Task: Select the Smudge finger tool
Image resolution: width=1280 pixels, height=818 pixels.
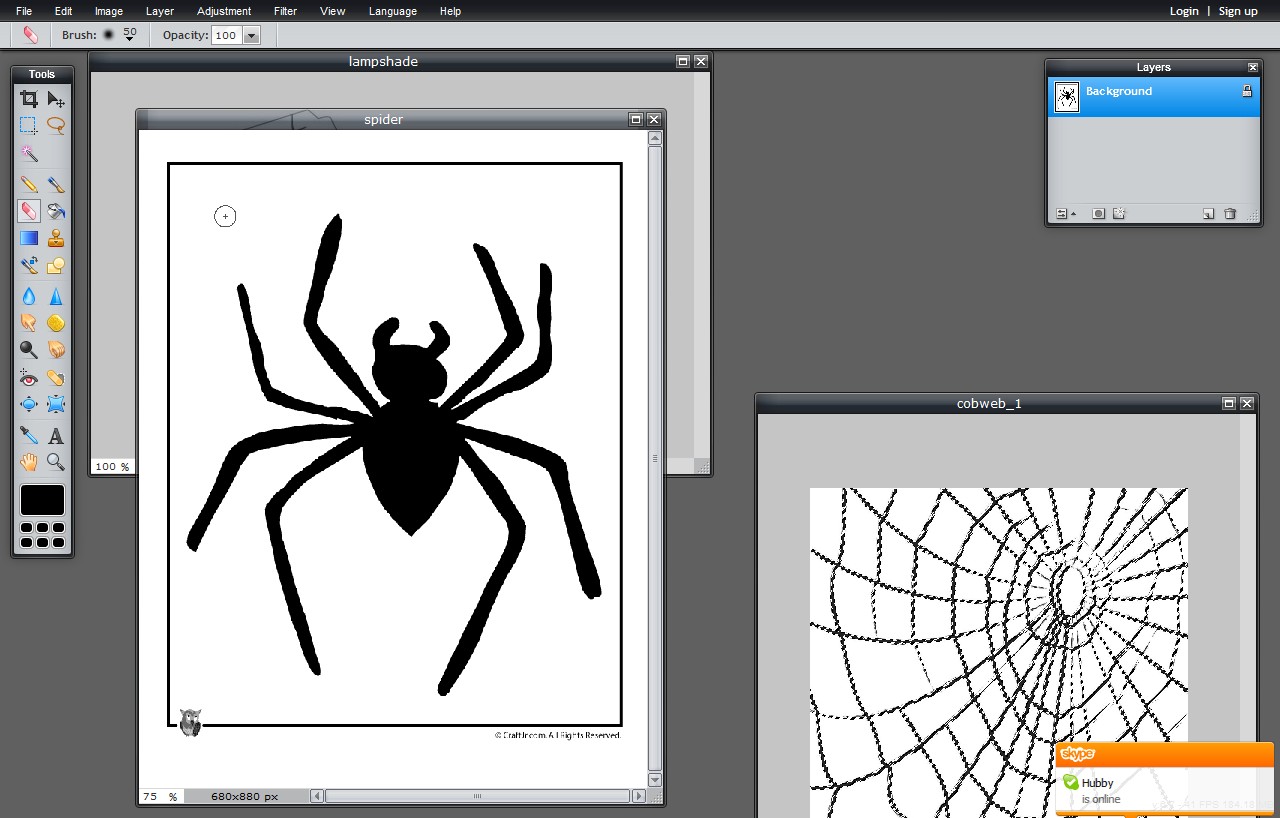Action: 29,323
